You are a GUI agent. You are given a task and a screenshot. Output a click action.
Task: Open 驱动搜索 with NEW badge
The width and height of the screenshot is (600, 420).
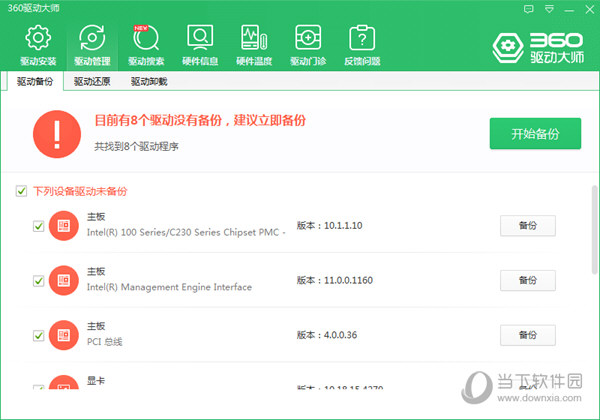146,45
